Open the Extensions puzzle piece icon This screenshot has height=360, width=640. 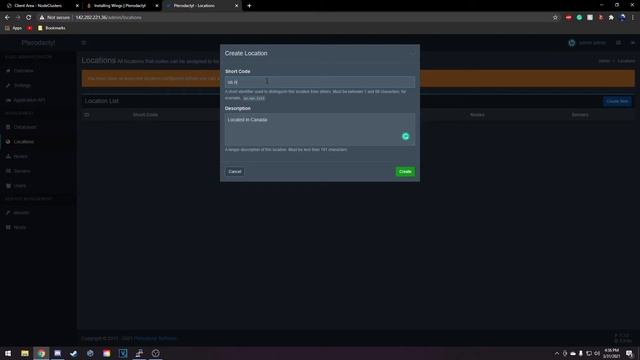coord(611,18)
